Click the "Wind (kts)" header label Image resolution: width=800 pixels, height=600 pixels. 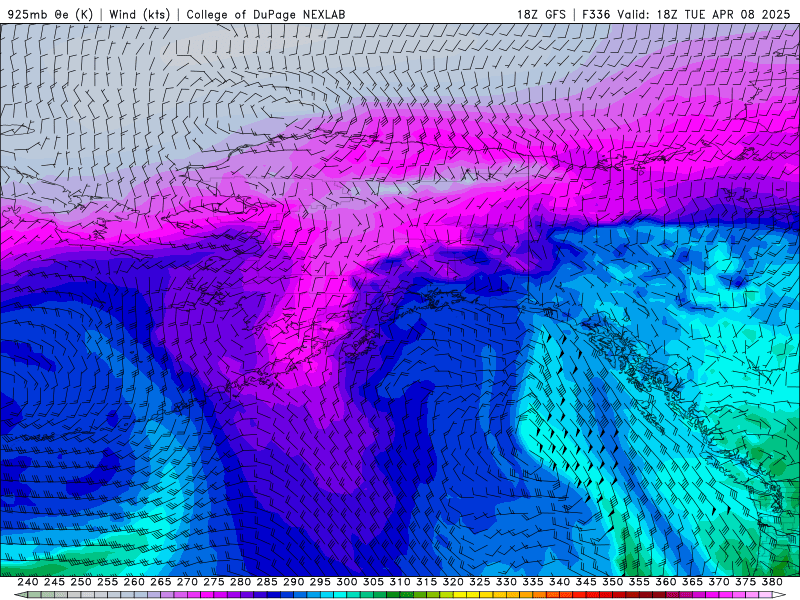(x=139, y=14)
